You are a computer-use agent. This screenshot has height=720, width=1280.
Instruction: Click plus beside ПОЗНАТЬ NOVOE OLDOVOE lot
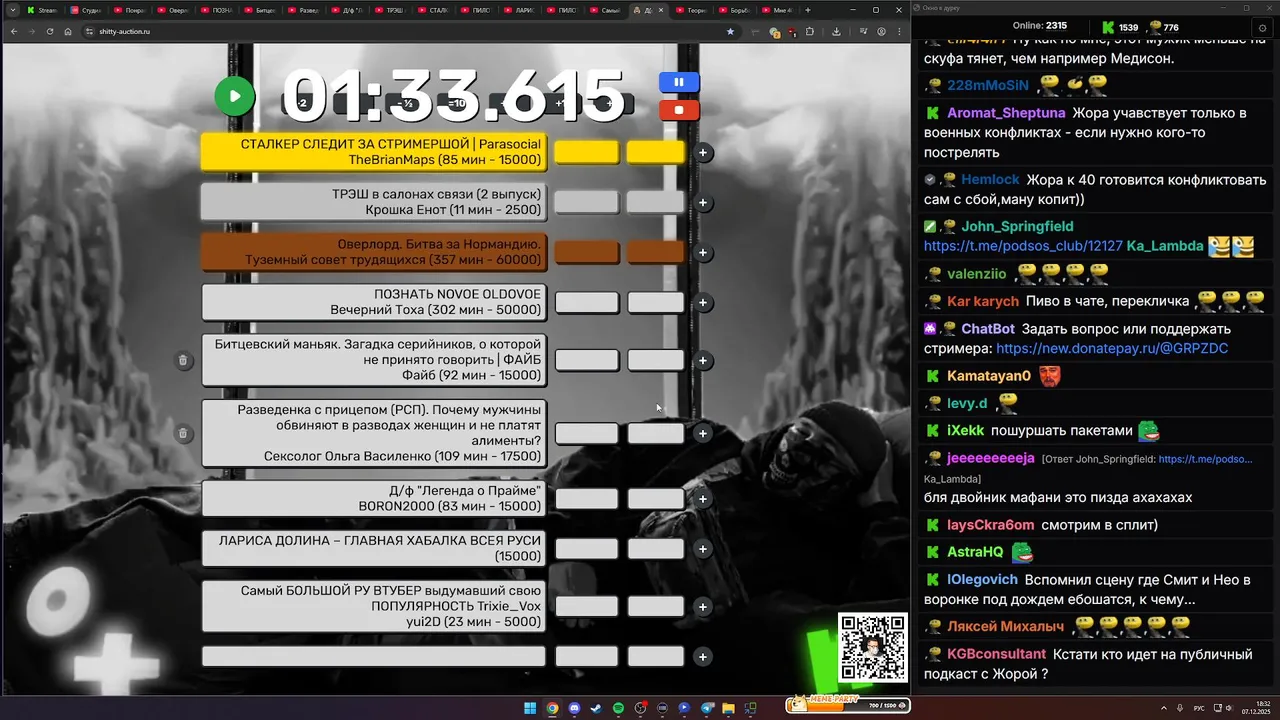click(x=703, y=303)
